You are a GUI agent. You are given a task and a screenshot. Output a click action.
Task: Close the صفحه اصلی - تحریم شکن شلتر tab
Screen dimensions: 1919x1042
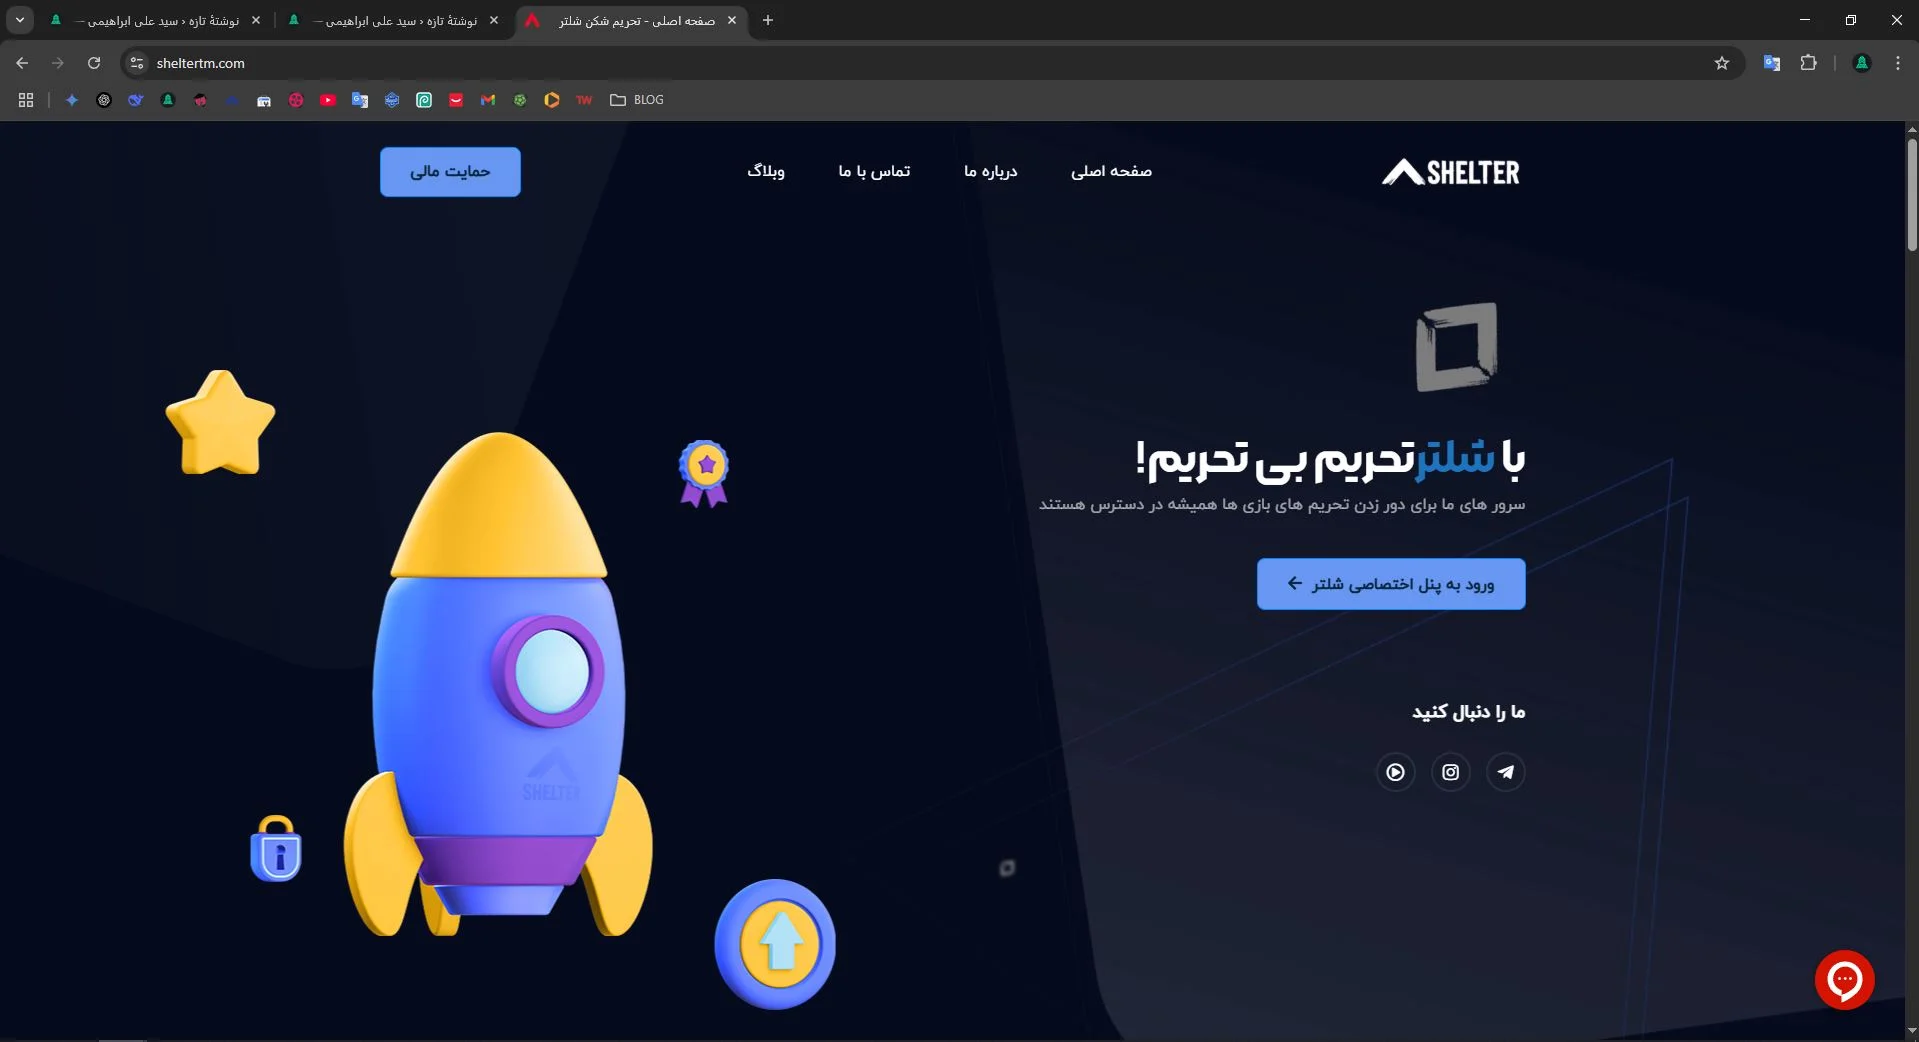(732, 20)
